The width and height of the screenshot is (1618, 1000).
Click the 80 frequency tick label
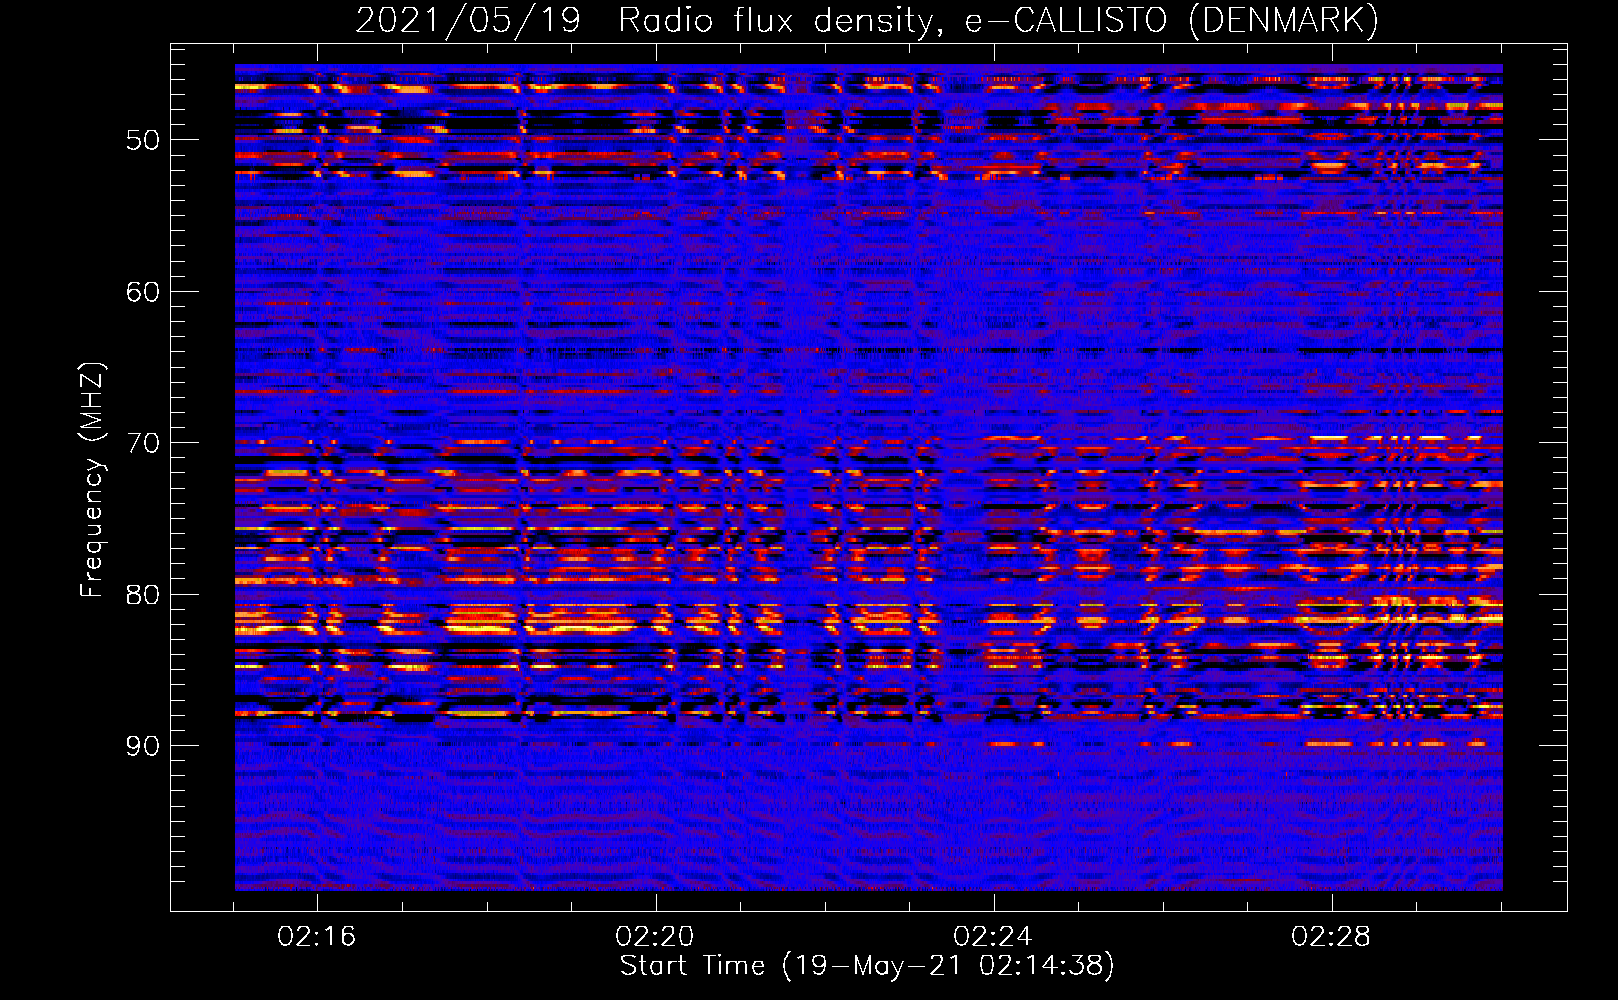(x=143, y=595)
